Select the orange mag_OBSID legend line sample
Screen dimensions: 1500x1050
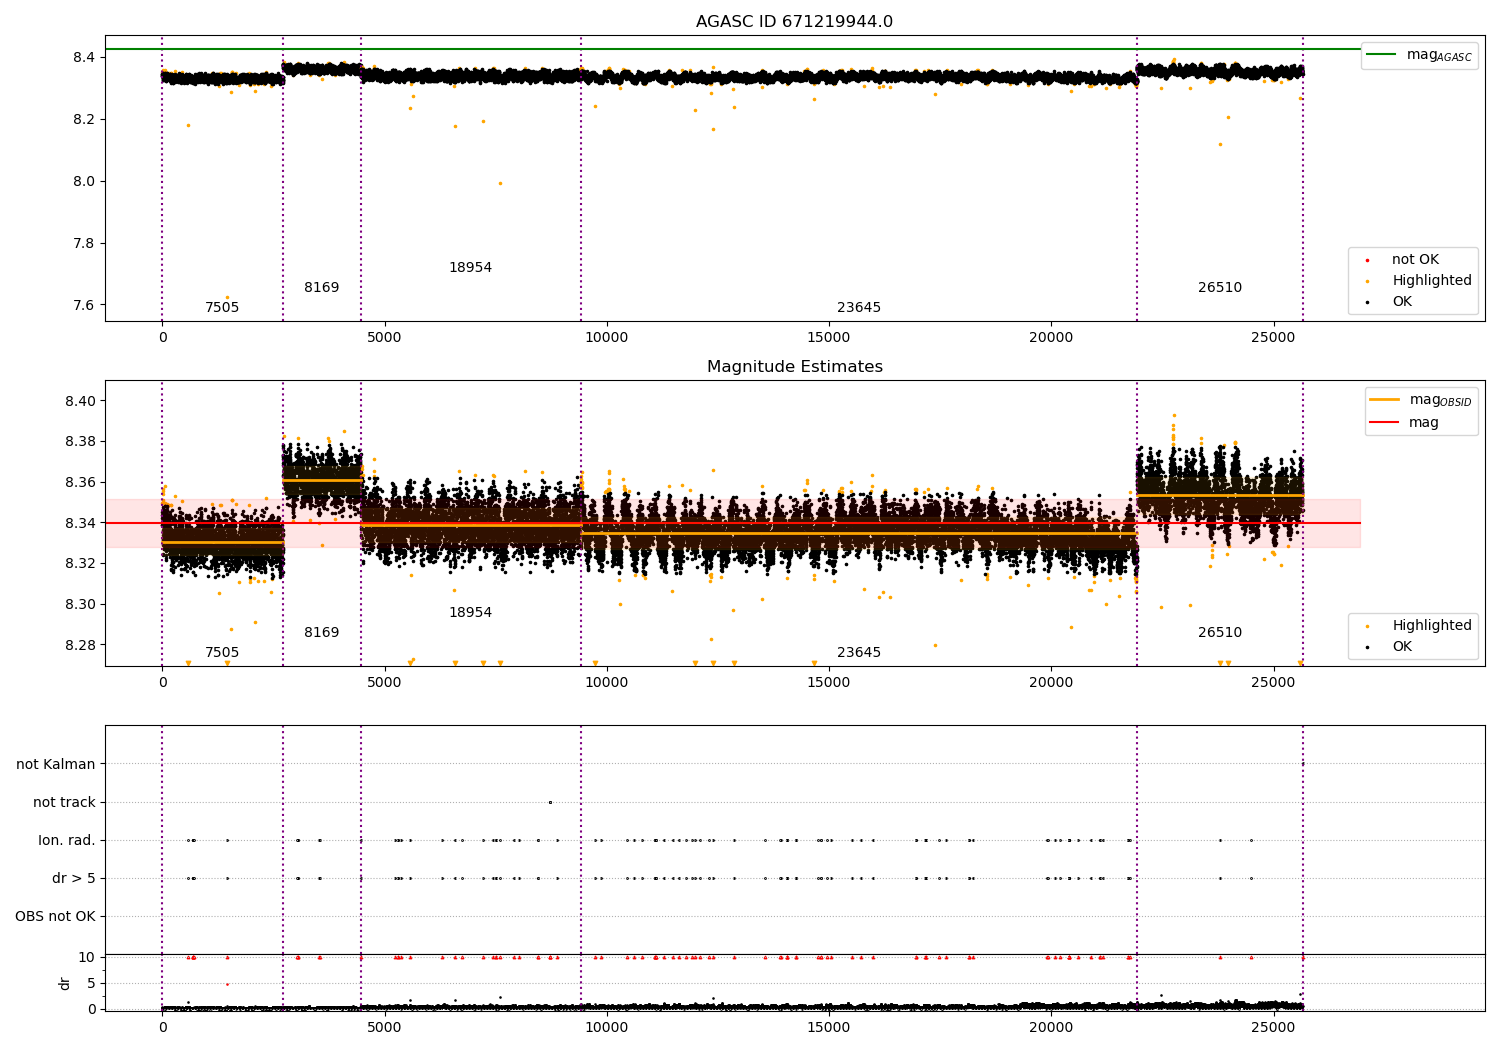click(x=1385, y=400)
